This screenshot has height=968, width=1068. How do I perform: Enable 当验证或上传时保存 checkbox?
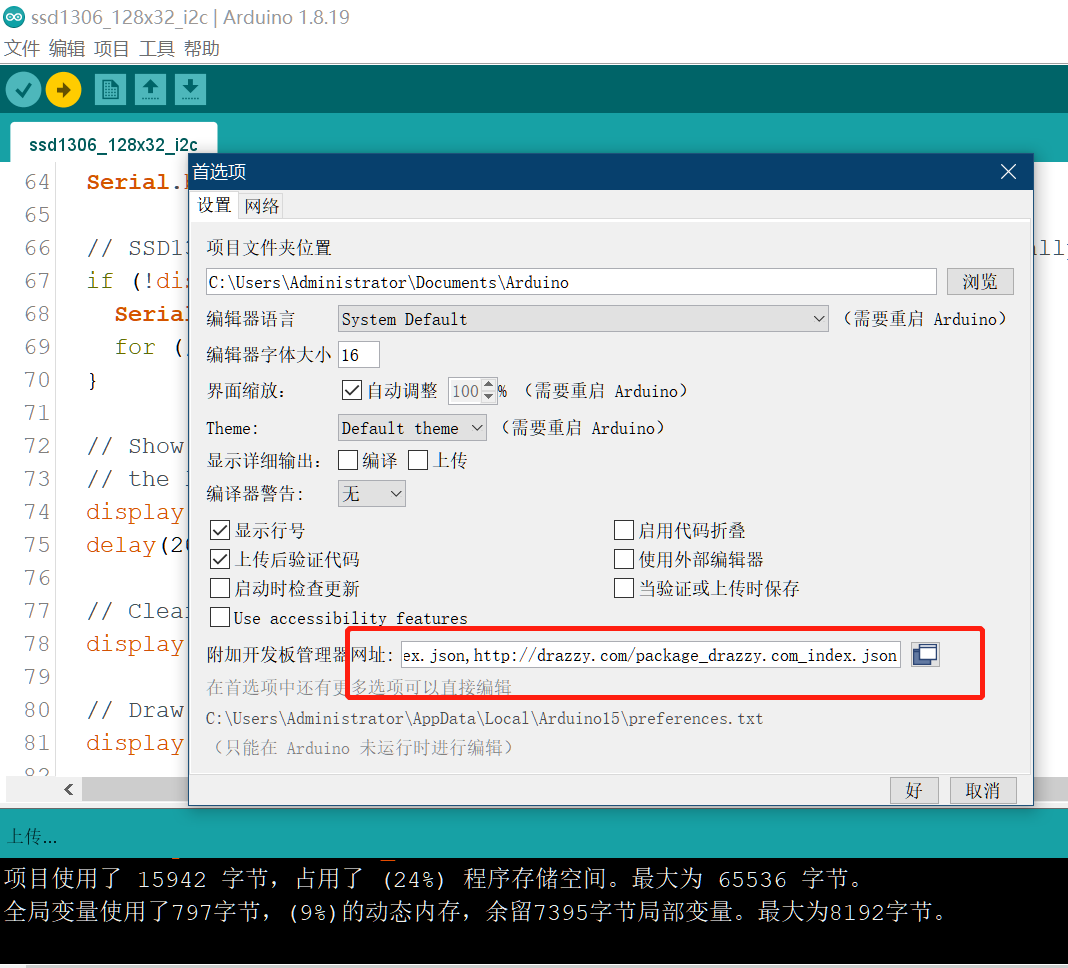(624, 588)
